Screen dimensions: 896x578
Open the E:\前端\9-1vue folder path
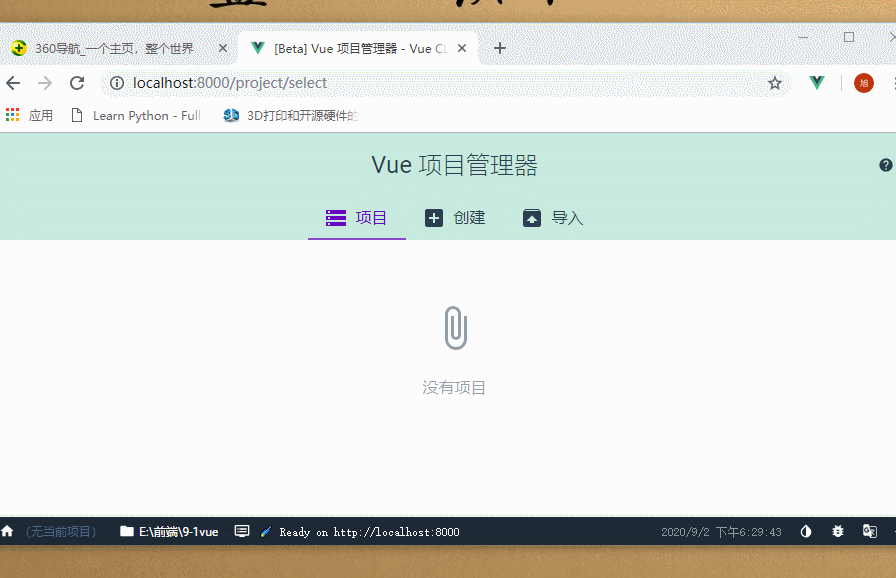[x=169, y=532]
